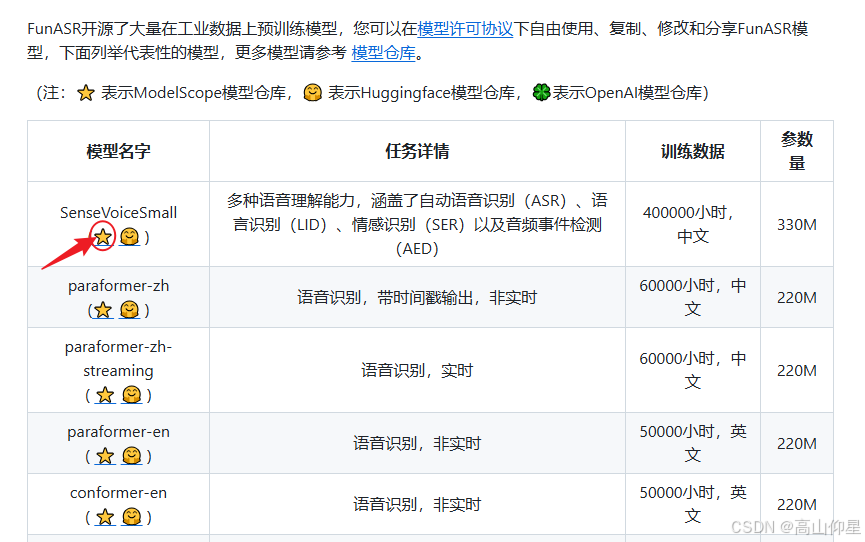Click the 语音识别，实时 task cell
This screenshot has width=865, height=542.
(417, 371)
